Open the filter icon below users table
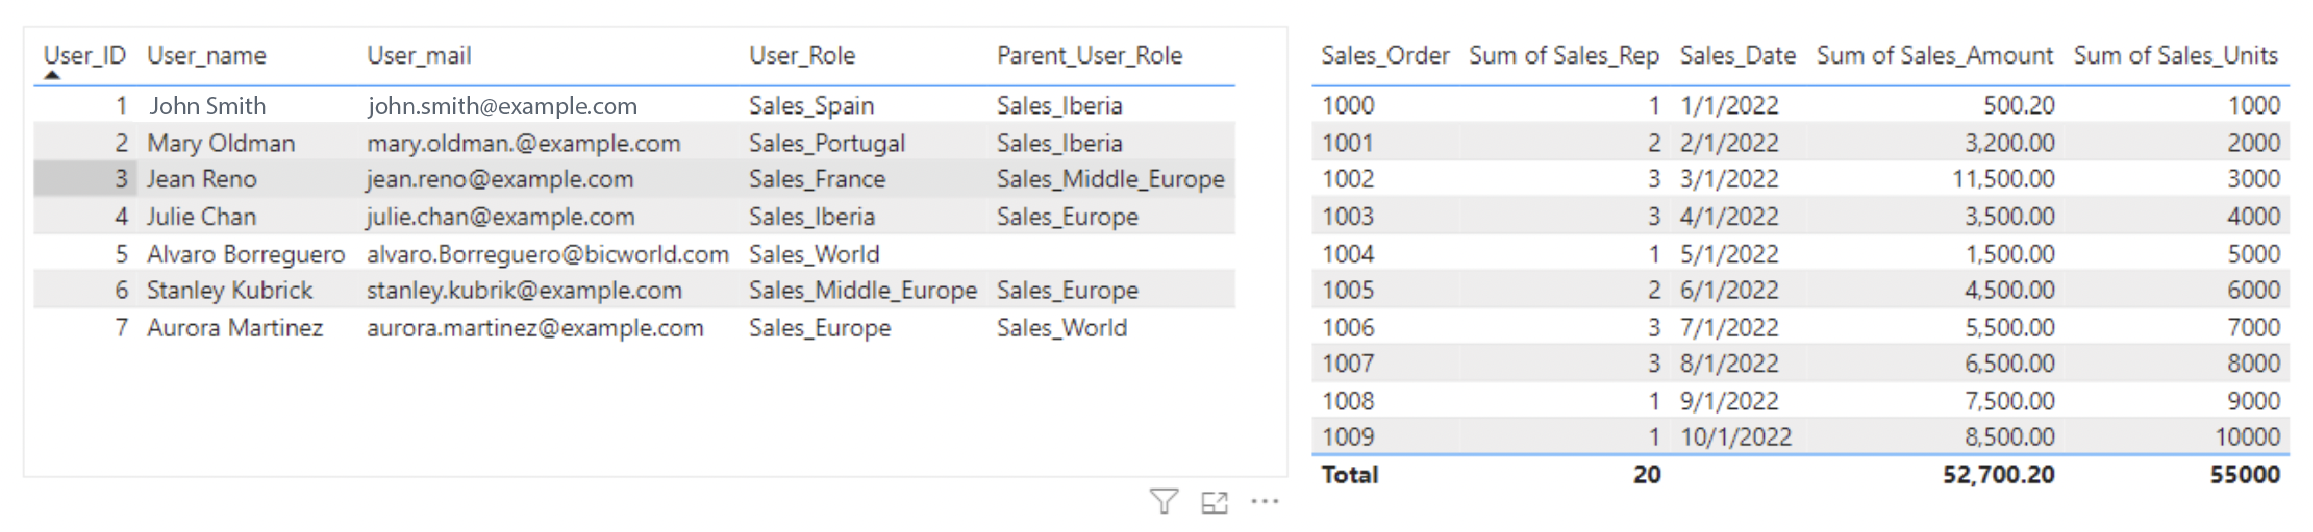Image resolution: width=2313 pixels, height=532 pixels. click(1164, 502)
